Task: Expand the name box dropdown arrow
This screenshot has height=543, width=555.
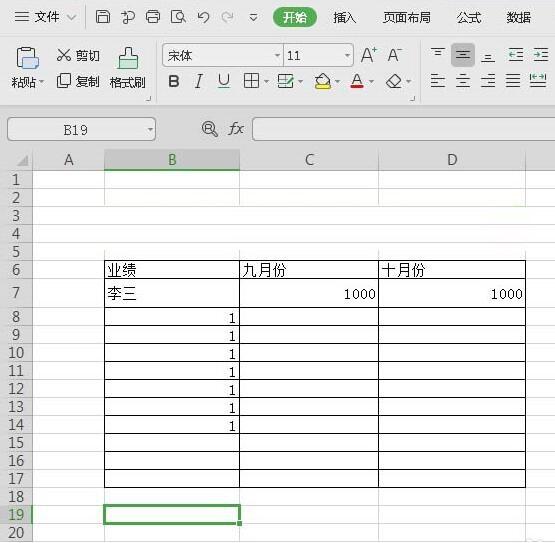Action: point(150,130)
